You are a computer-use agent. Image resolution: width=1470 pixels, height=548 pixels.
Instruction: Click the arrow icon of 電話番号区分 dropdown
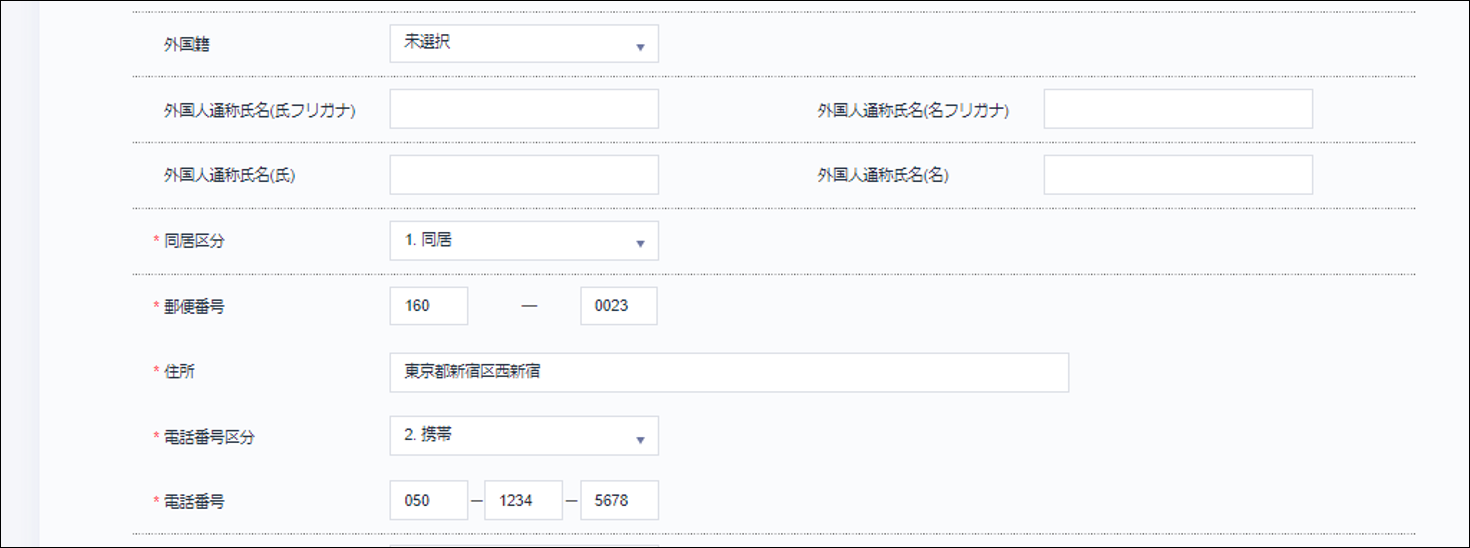coord(640,439)
